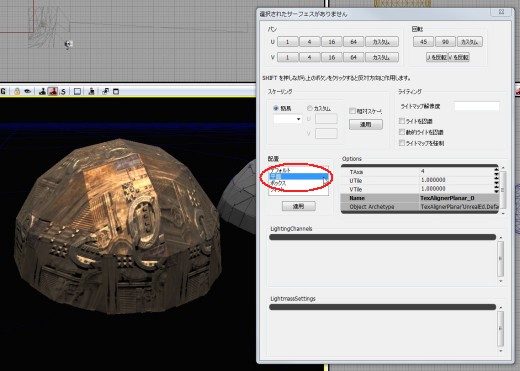Click the lightmap resolution input field
Viewport: 520px width, 371px height.
click(x=477, y=106)
